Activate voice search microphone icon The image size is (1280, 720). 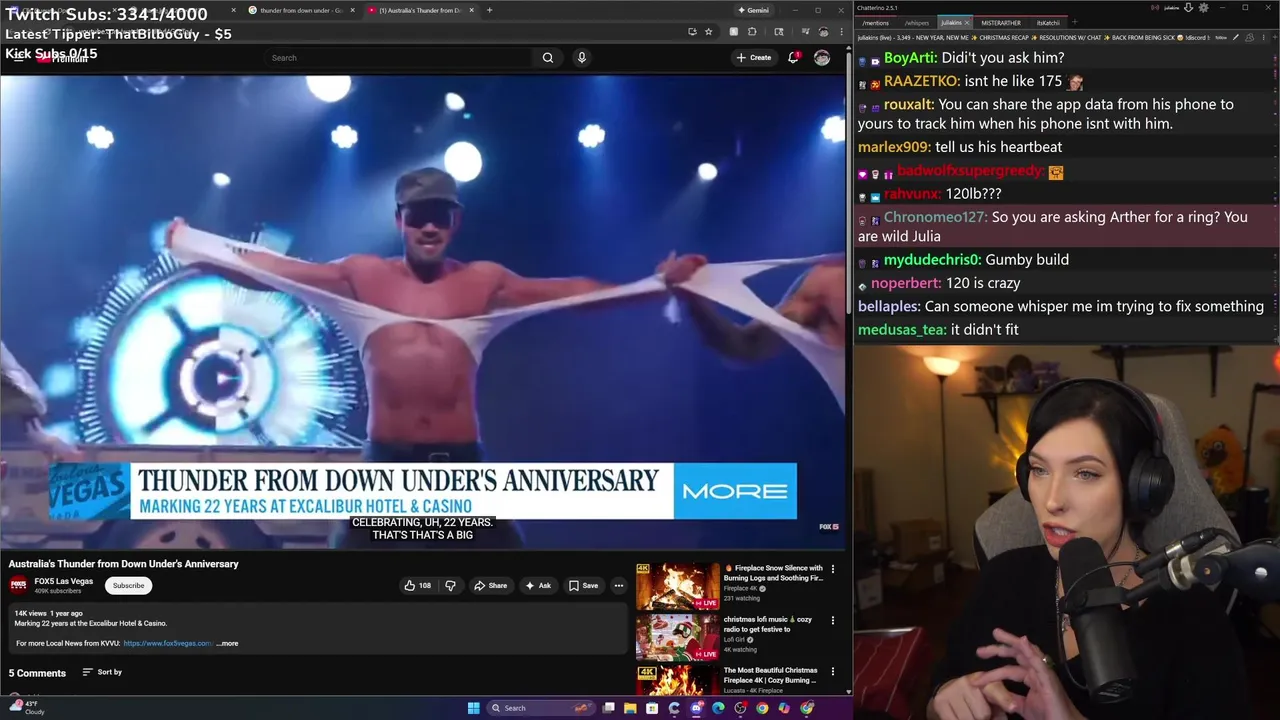pos(581,58)
